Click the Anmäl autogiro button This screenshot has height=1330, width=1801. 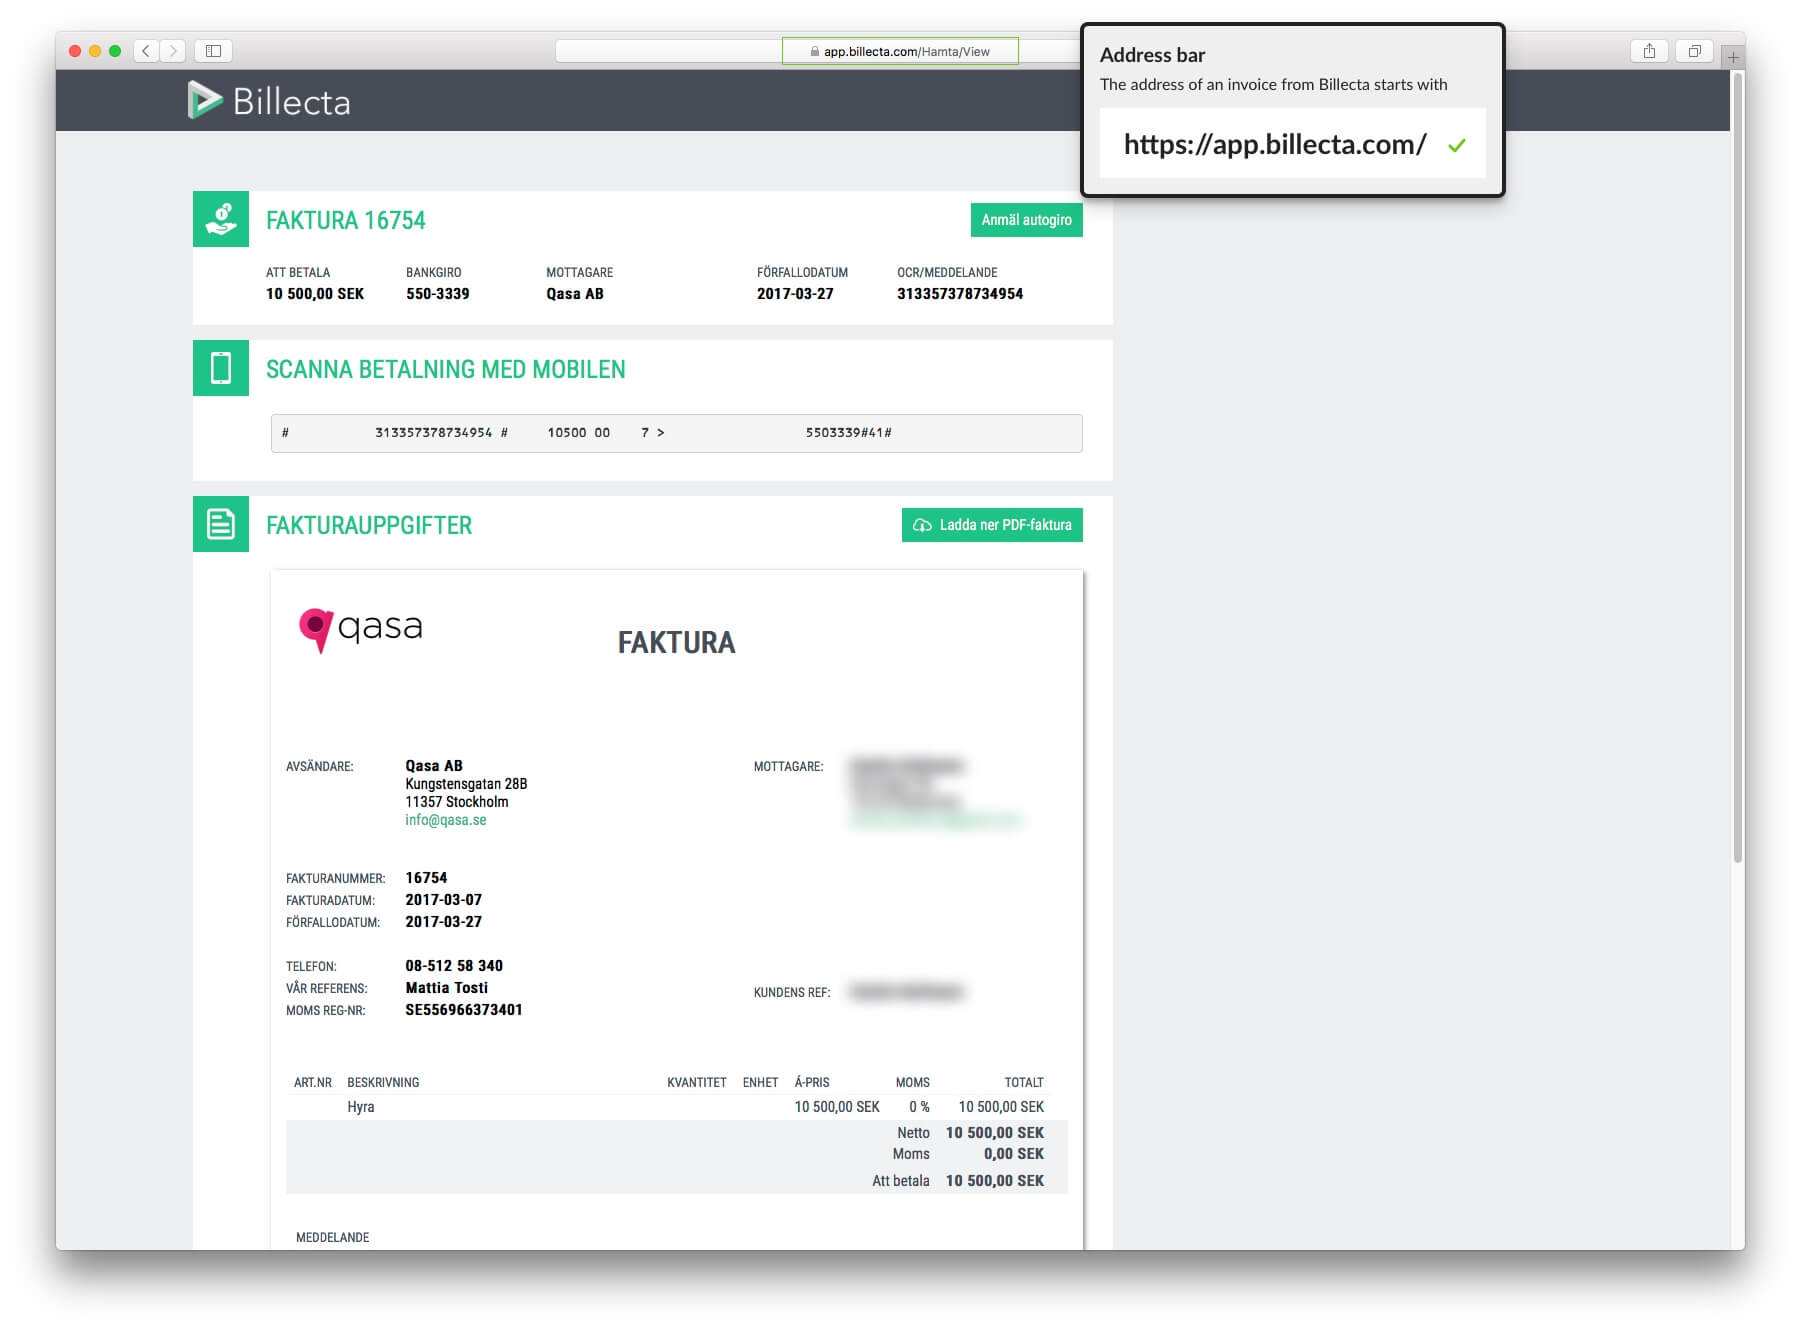tap(1026, 220)
